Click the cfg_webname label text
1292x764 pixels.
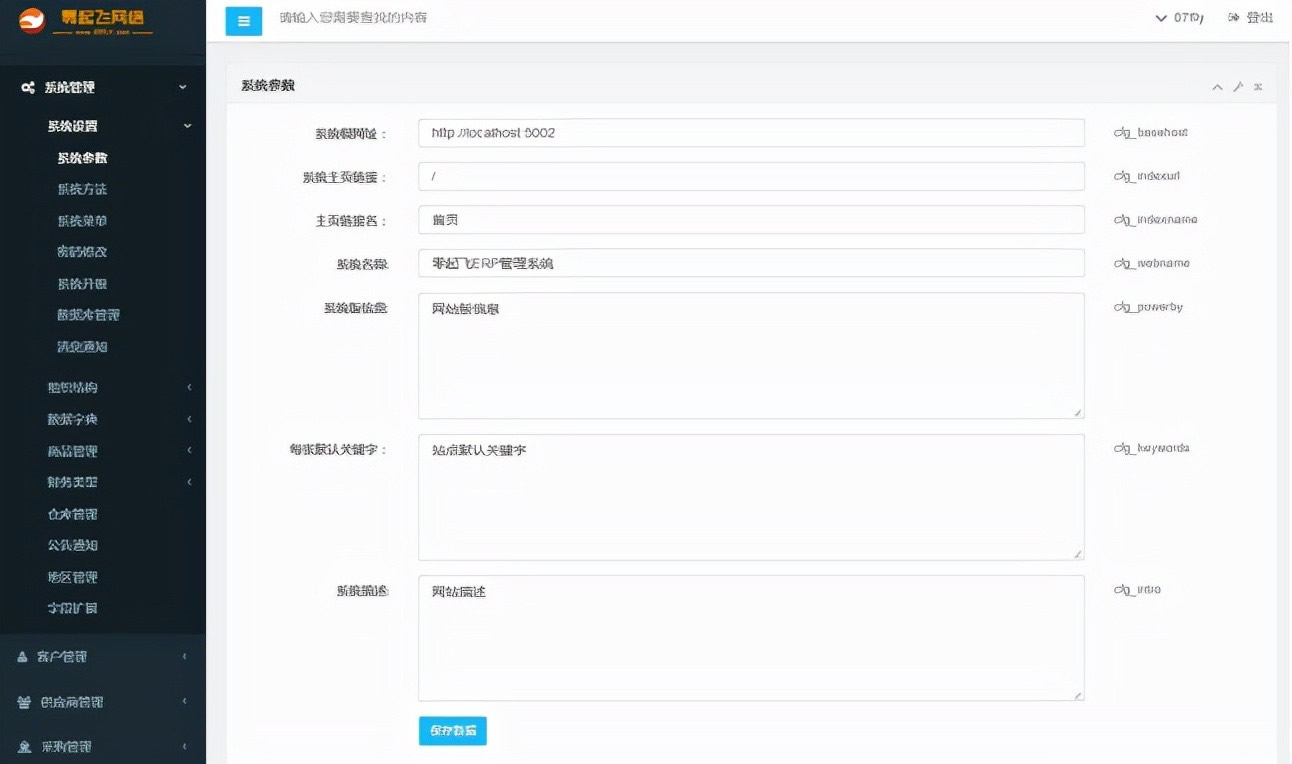pyautogui.click(x=1152, y=264)
